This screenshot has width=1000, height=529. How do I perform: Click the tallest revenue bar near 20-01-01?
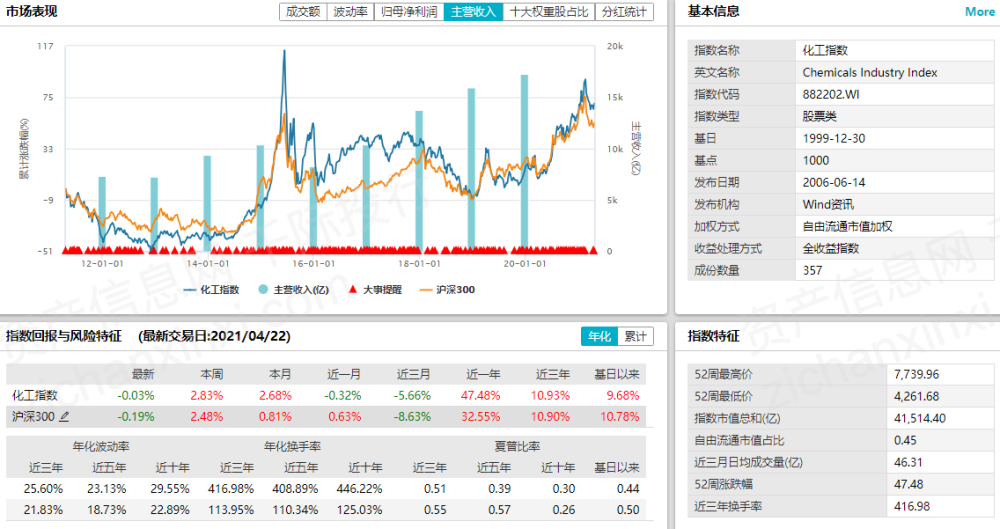523,160
